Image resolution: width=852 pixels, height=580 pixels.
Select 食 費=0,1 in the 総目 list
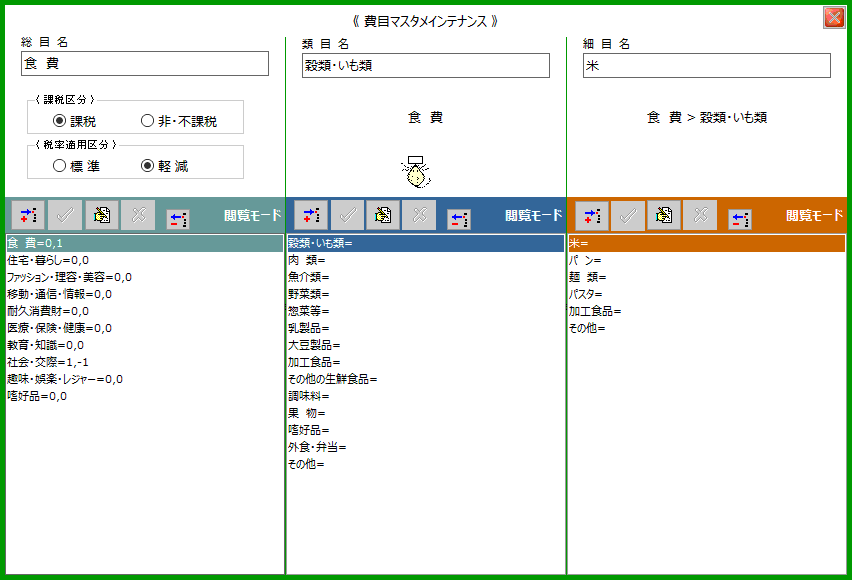tap(145, 243)
